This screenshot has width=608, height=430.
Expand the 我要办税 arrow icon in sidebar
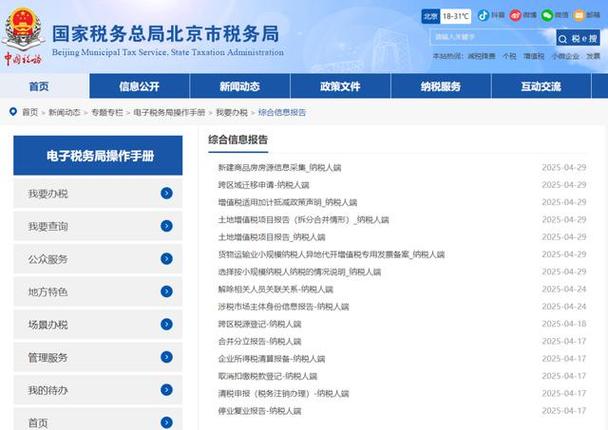[x=167, y=193]
